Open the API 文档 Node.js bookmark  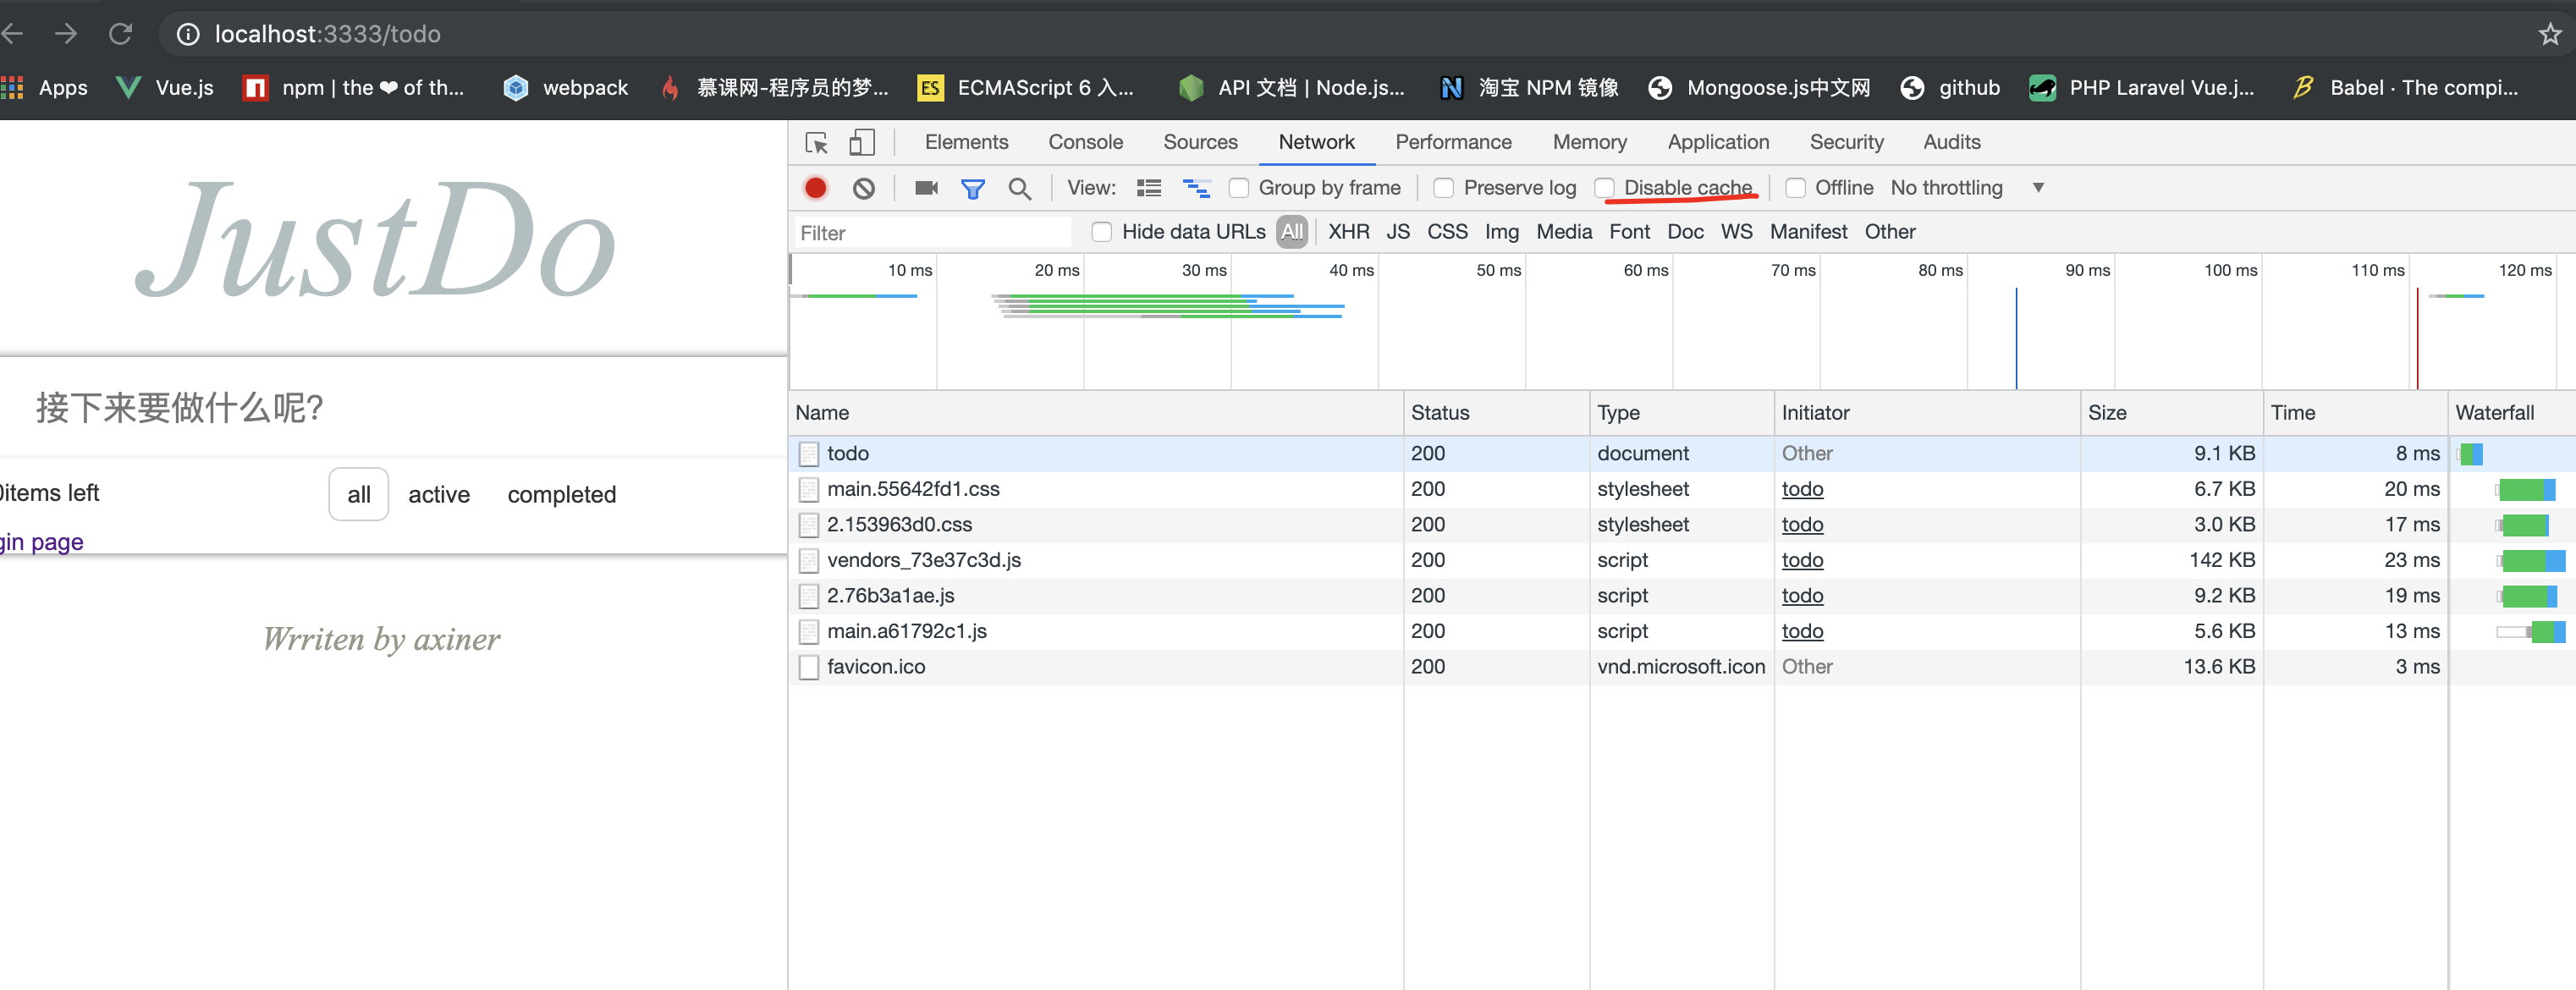pyautogui.click(x=1292, y=88)
